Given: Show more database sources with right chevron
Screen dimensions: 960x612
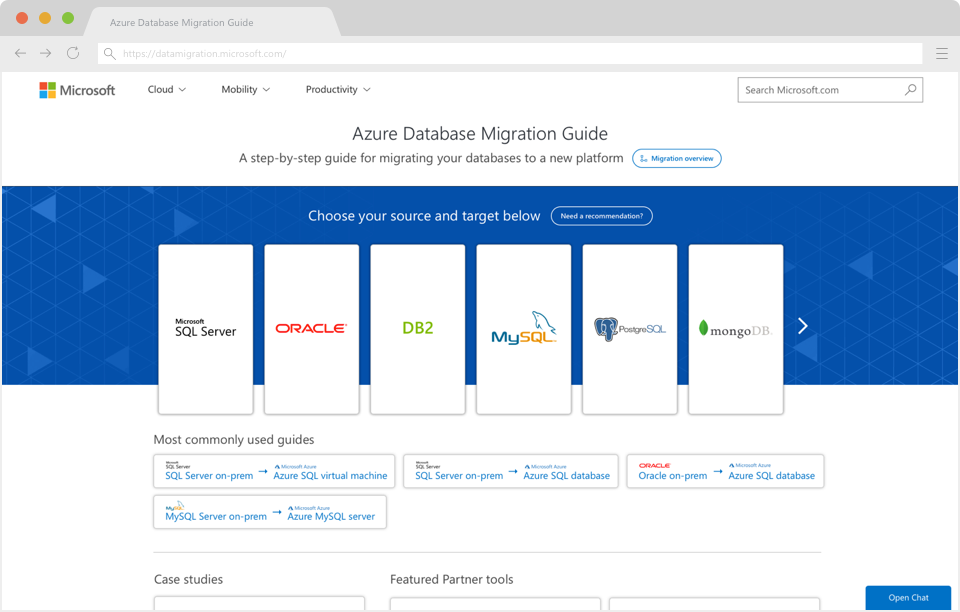Looking at the screenshot, I should coord(803,326).
